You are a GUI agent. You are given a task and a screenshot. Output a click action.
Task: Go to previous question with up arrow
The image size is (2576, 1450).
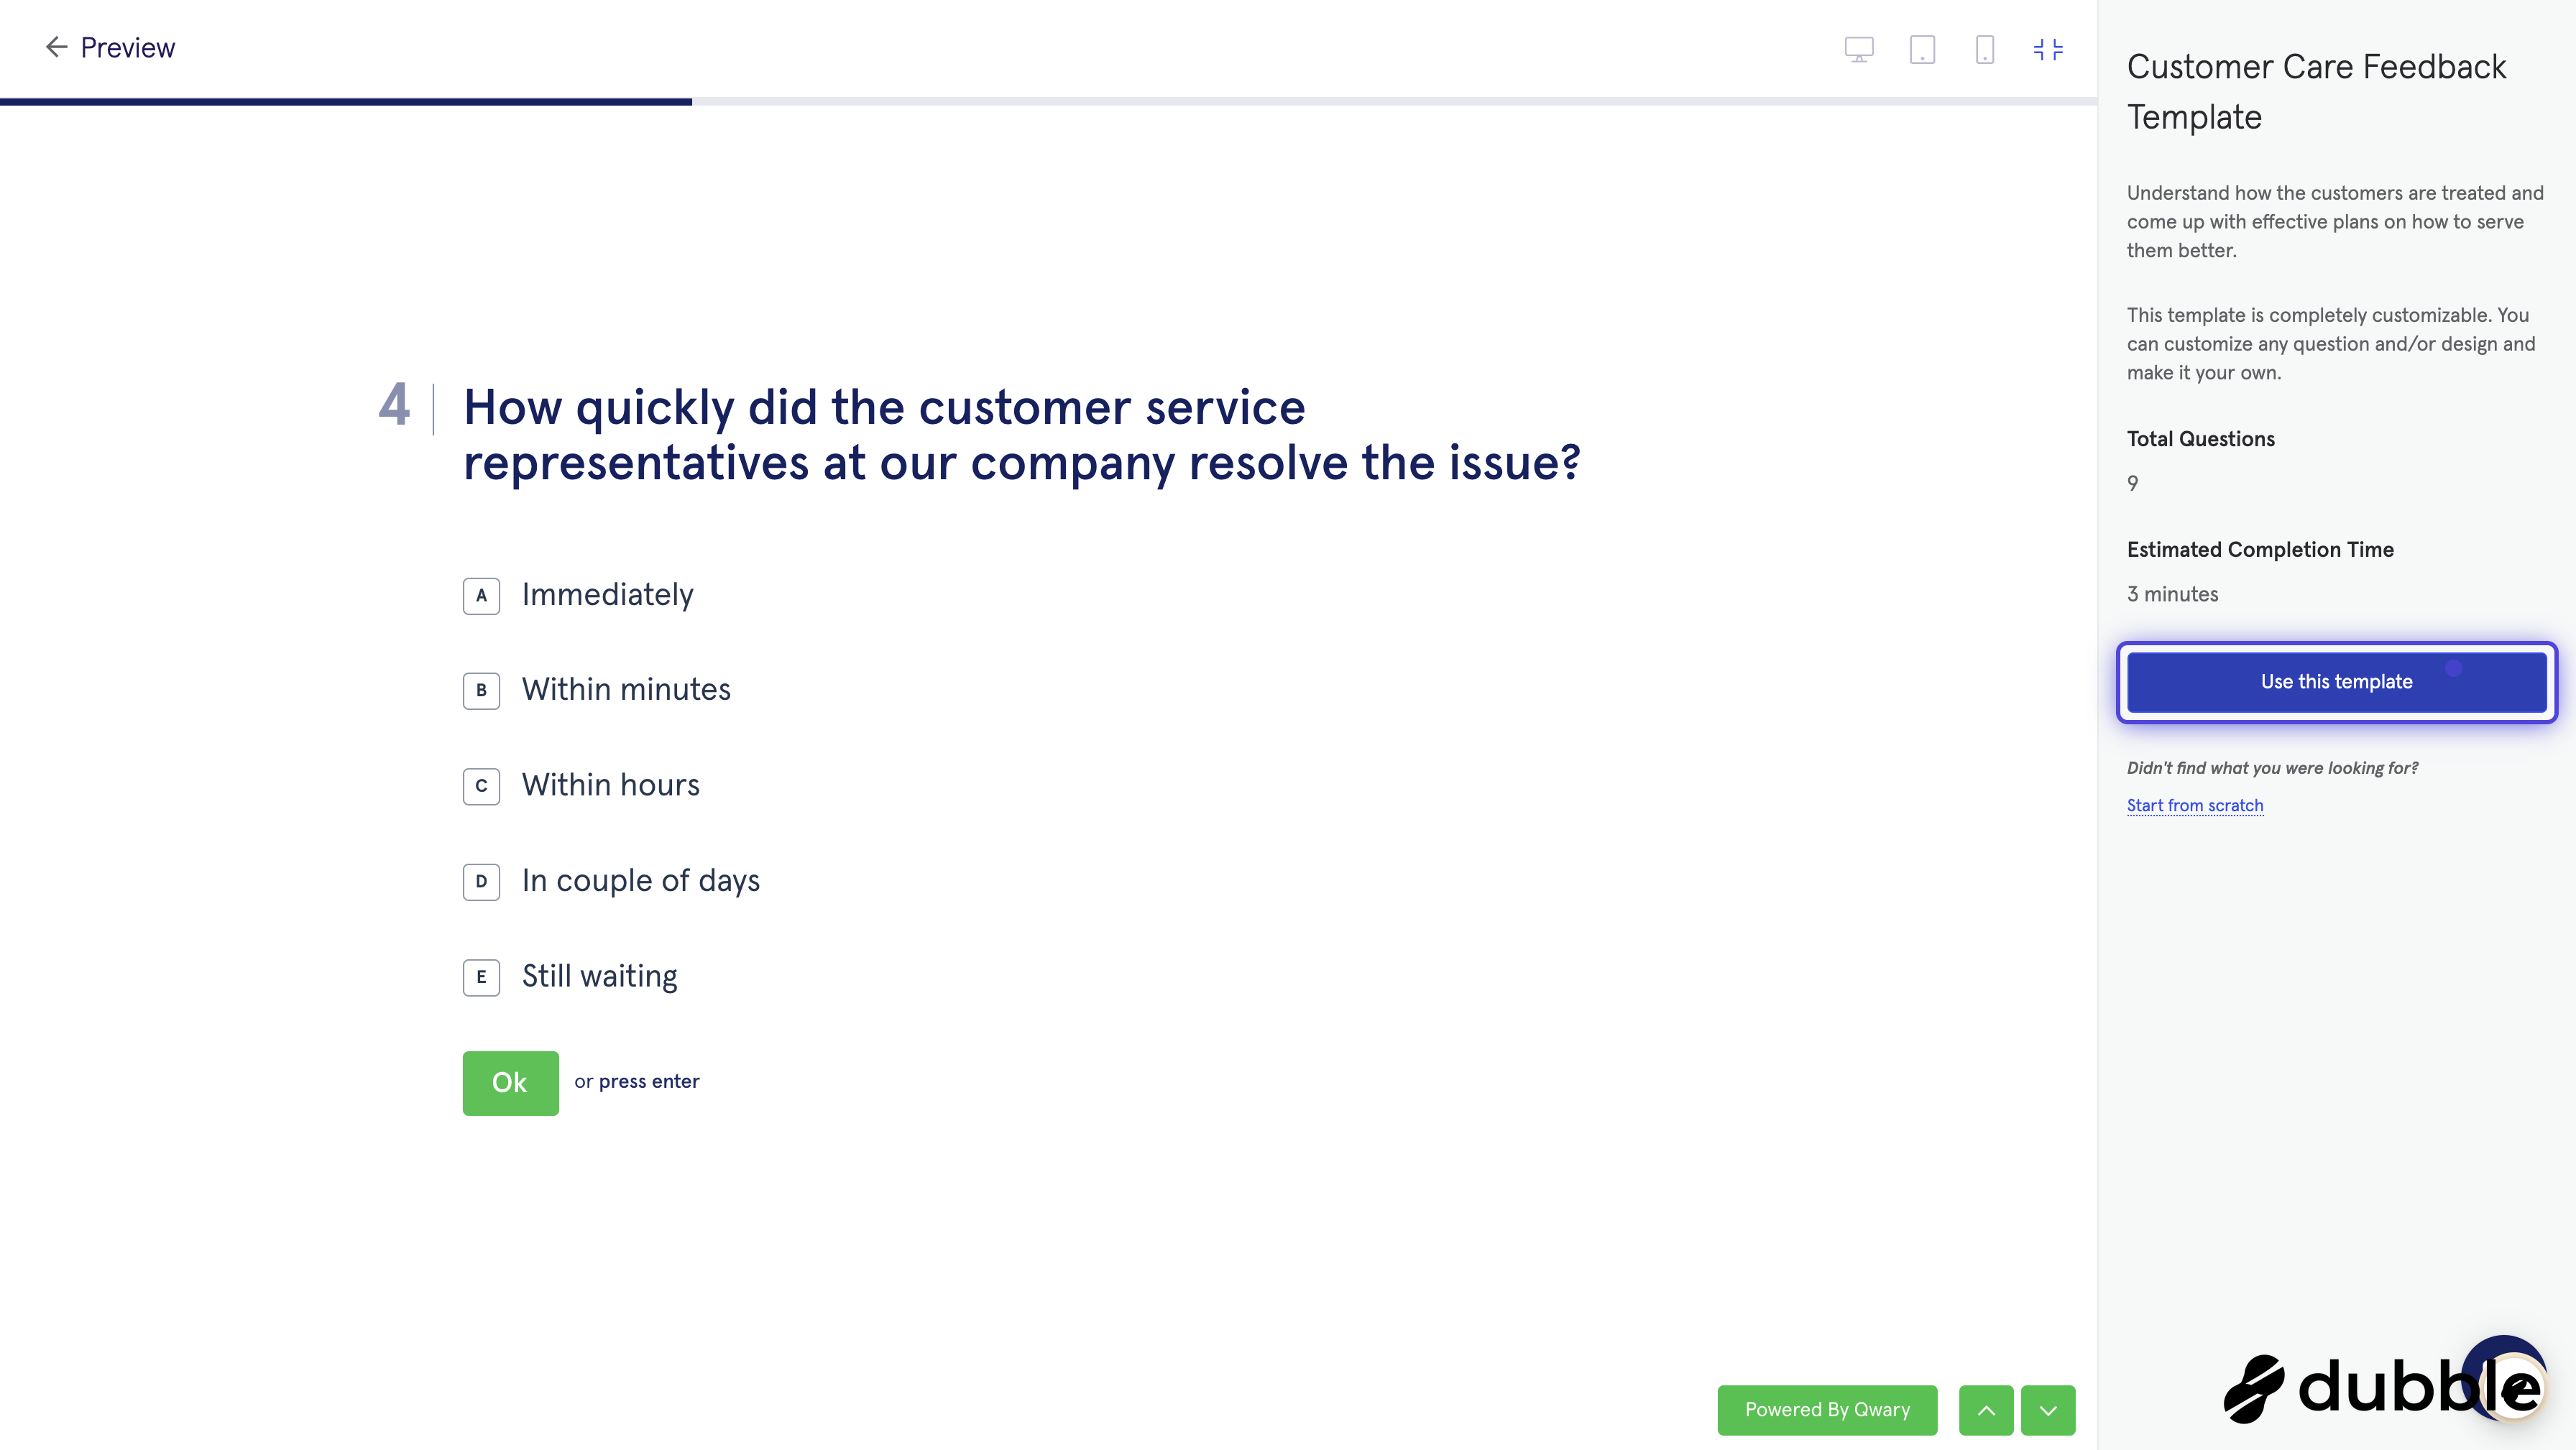click(x=1986, y=1410)
